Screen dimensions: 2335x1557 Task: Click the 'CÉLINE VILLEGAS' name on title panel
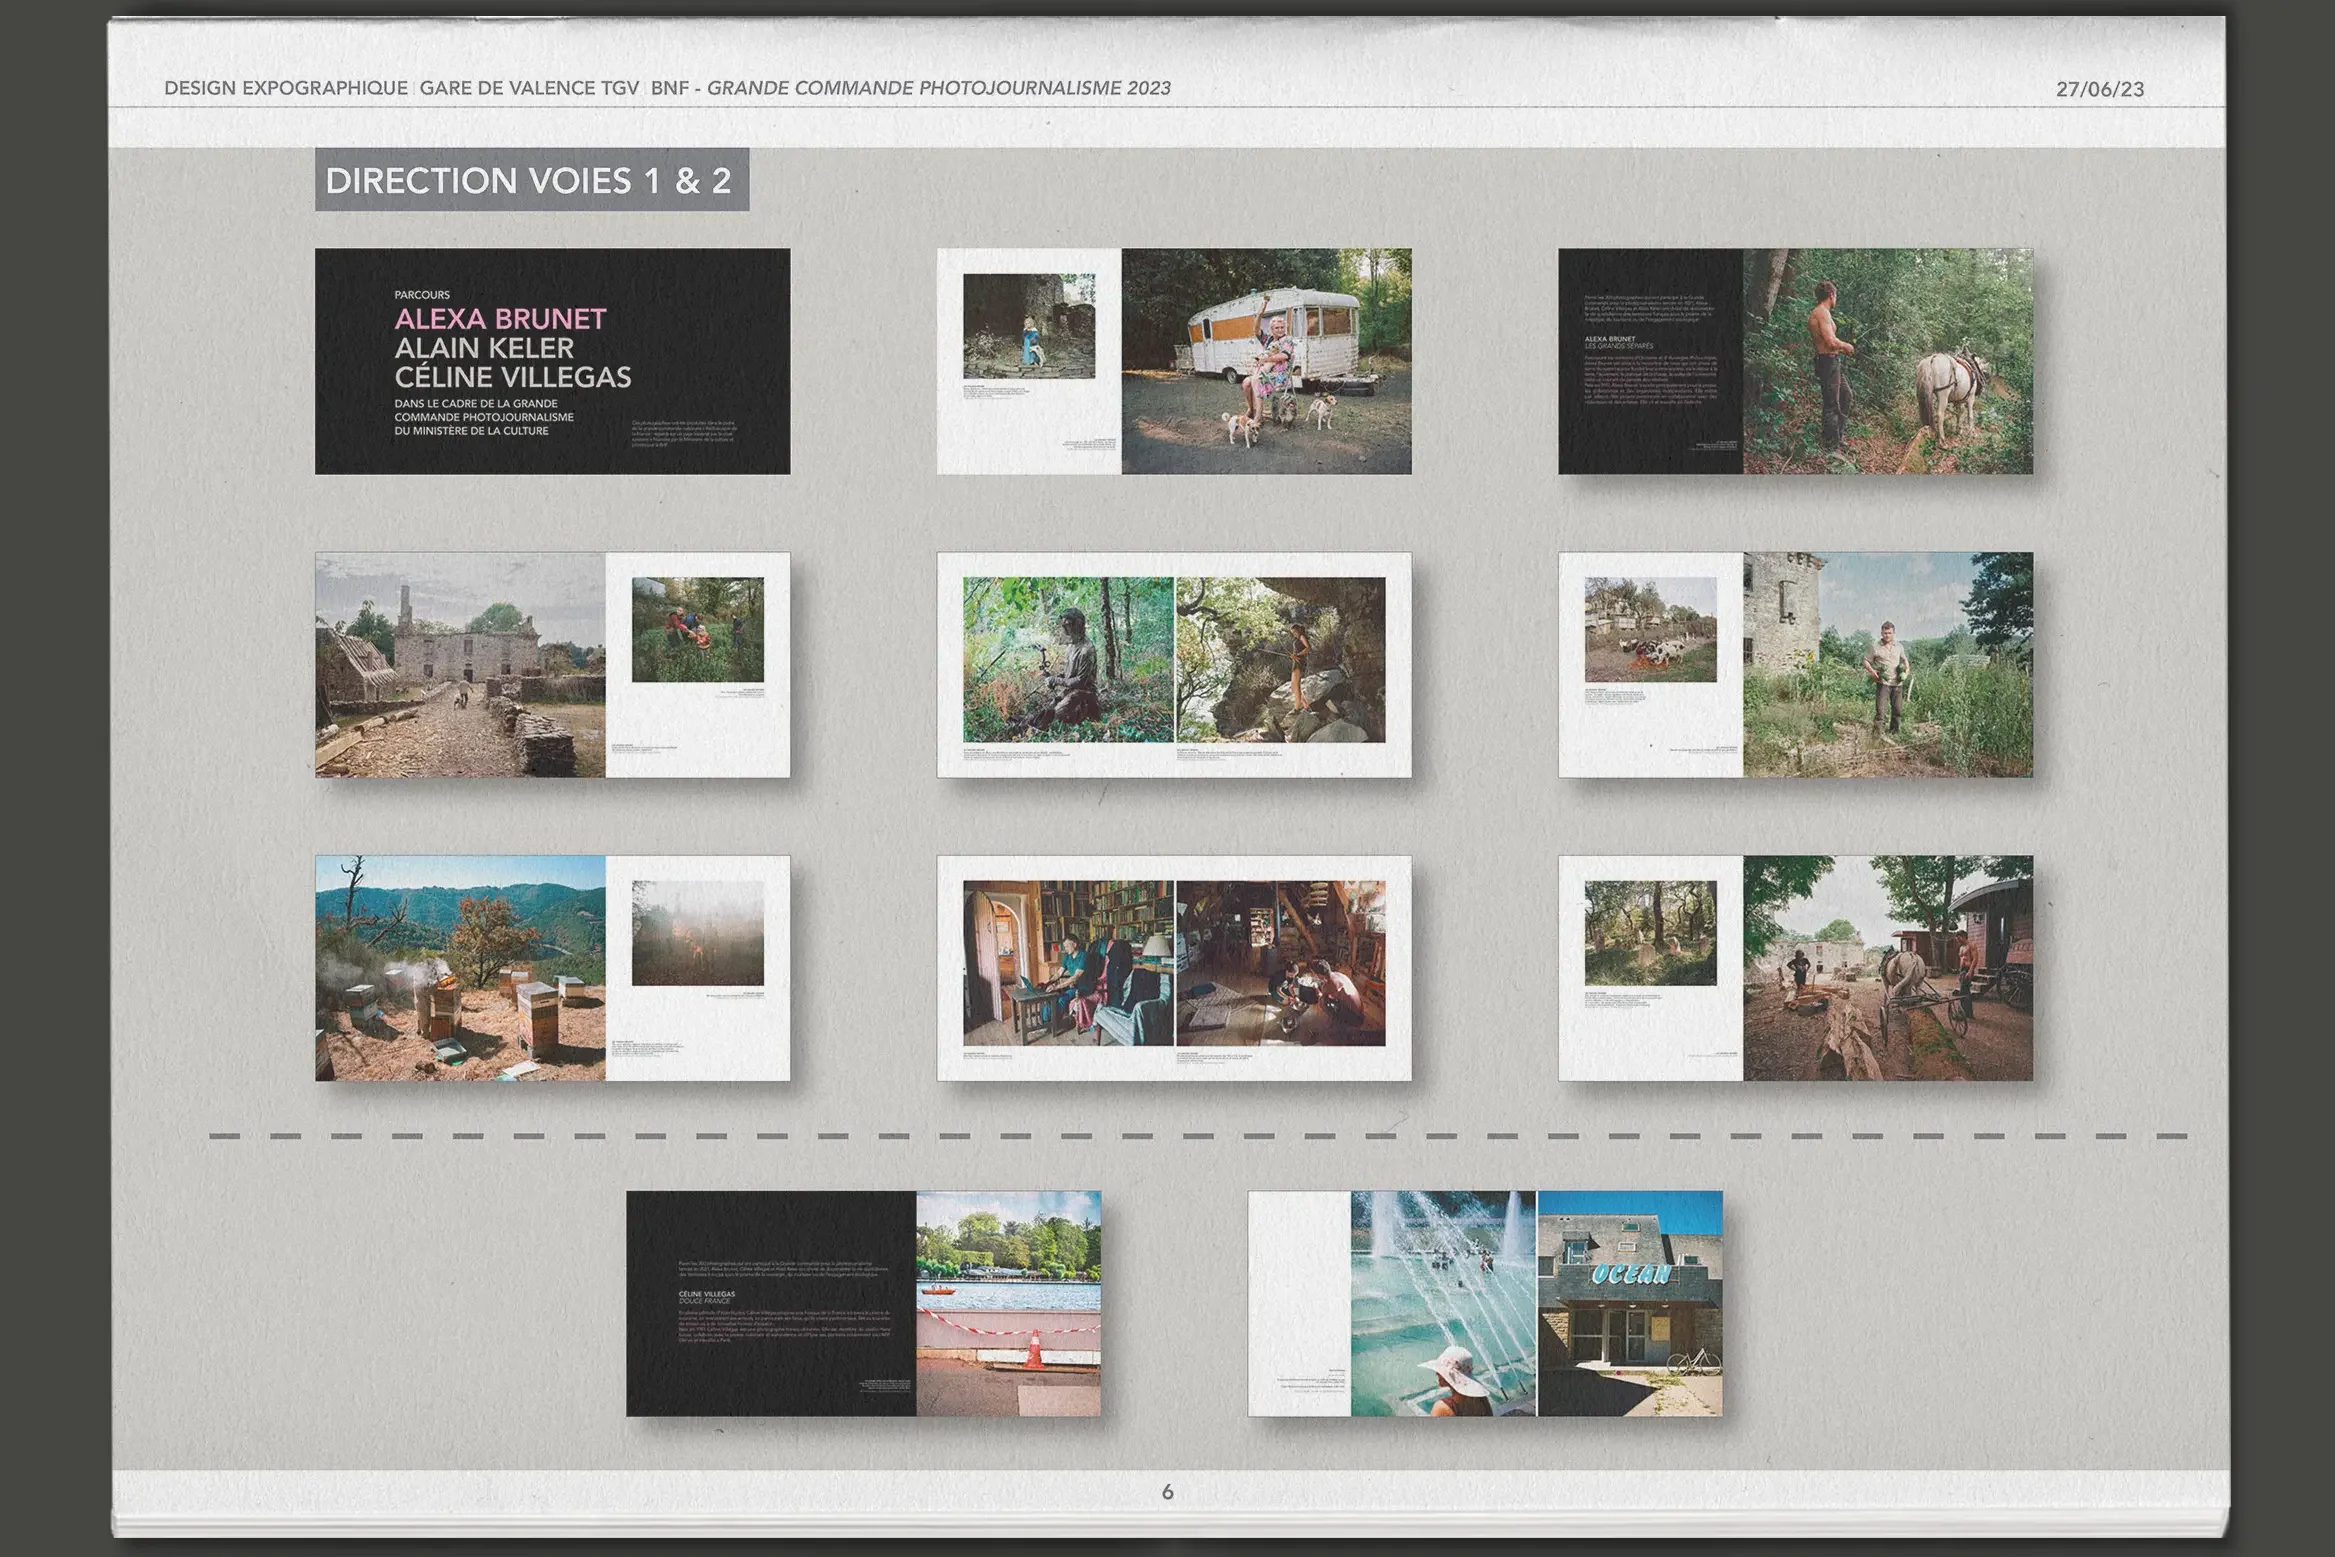[x=513, y=377]
